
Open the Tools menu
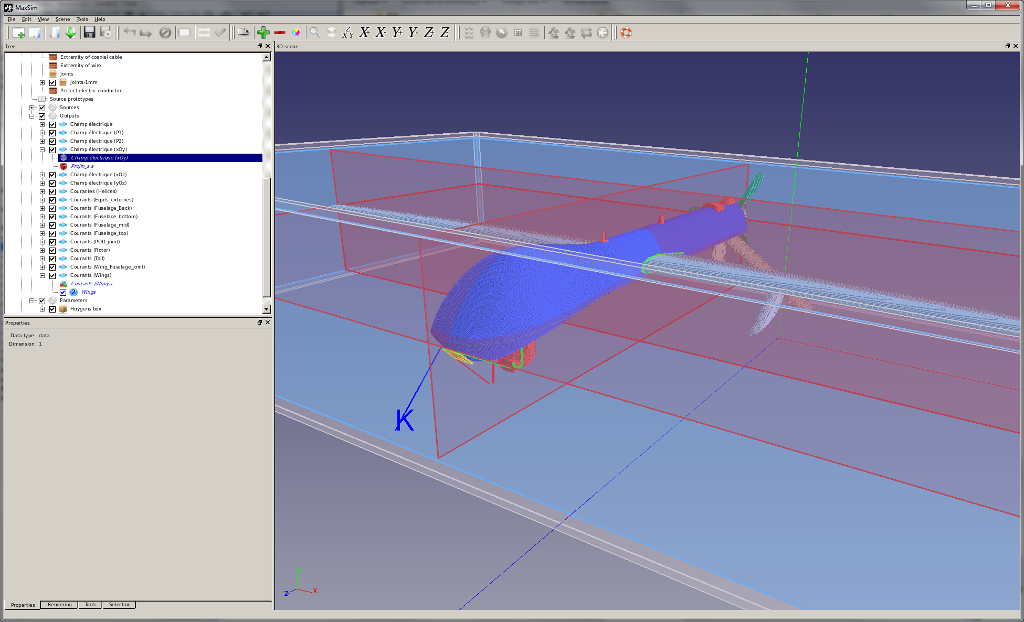(82, 20)
